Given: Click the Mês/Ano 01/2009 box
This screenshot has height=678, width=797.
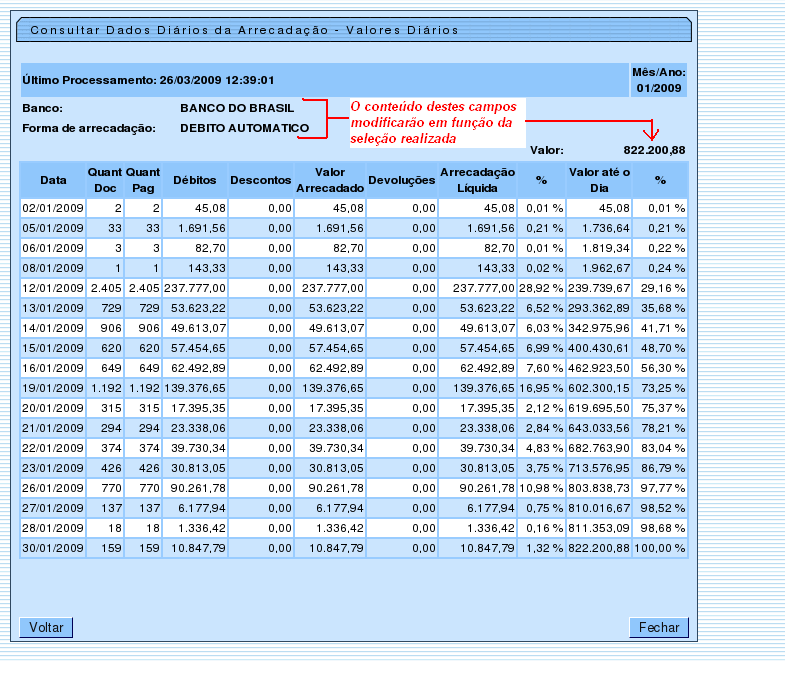Looking at the screenshot, I should (x=658, y=80).
